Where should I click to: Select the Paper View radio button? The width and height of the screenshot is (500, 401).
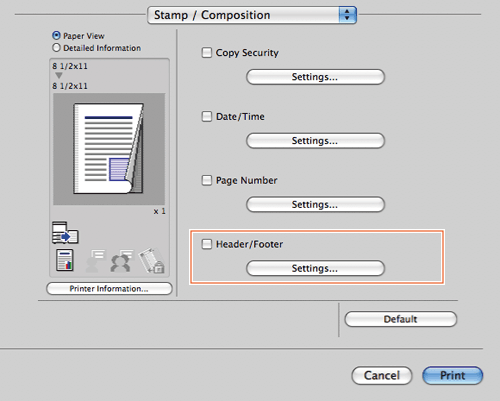(x=56, y=35)
